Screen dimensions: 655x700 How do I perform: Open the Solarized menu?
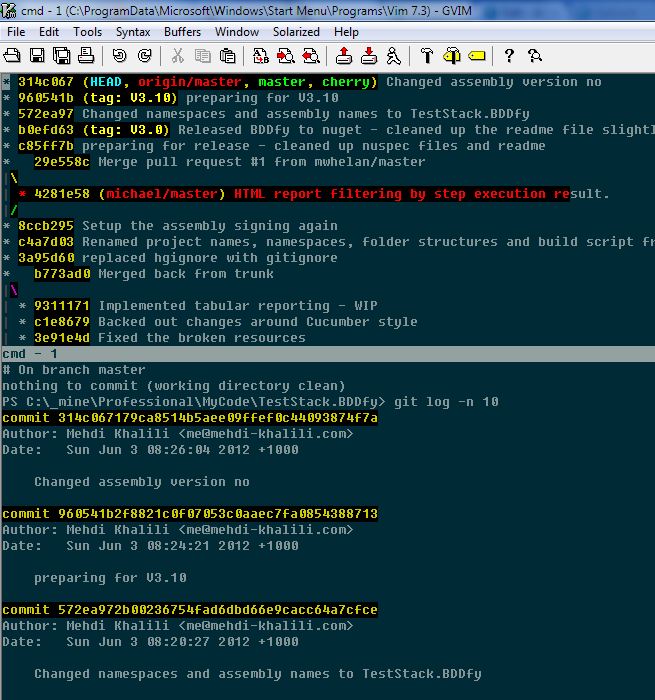tap(296, 32)
